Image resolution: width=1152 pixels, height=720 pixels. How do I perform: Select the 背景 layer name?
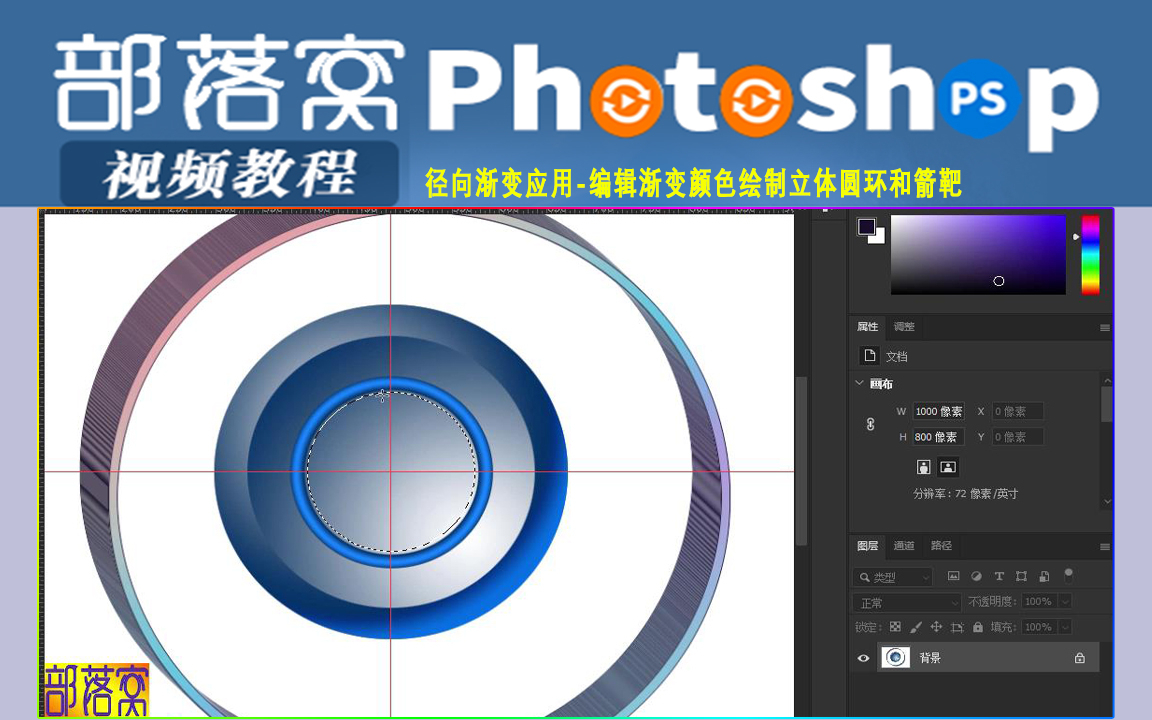tap(930, 658)
